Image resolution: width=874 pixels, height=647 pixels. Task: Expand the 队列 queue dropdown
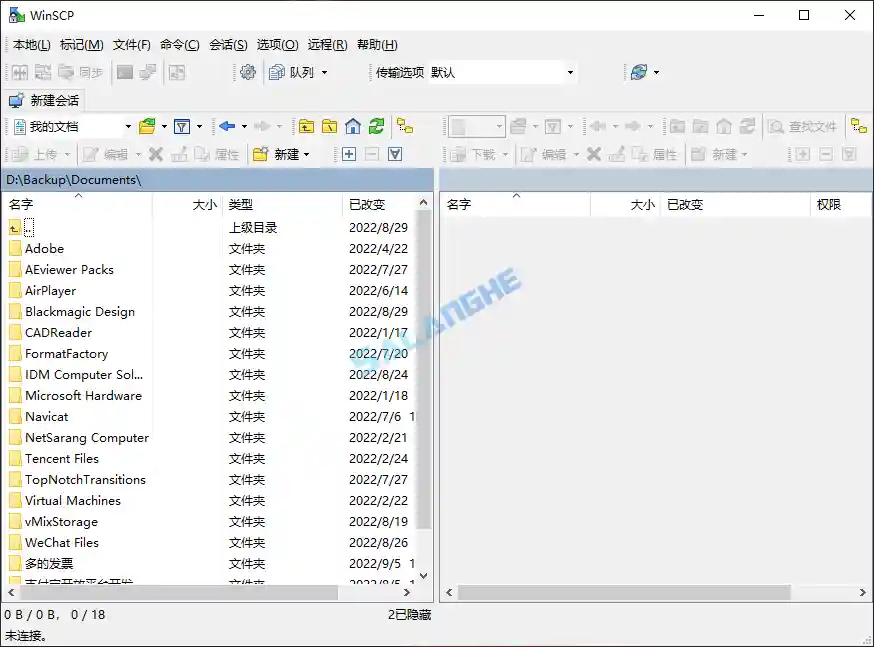322,73
